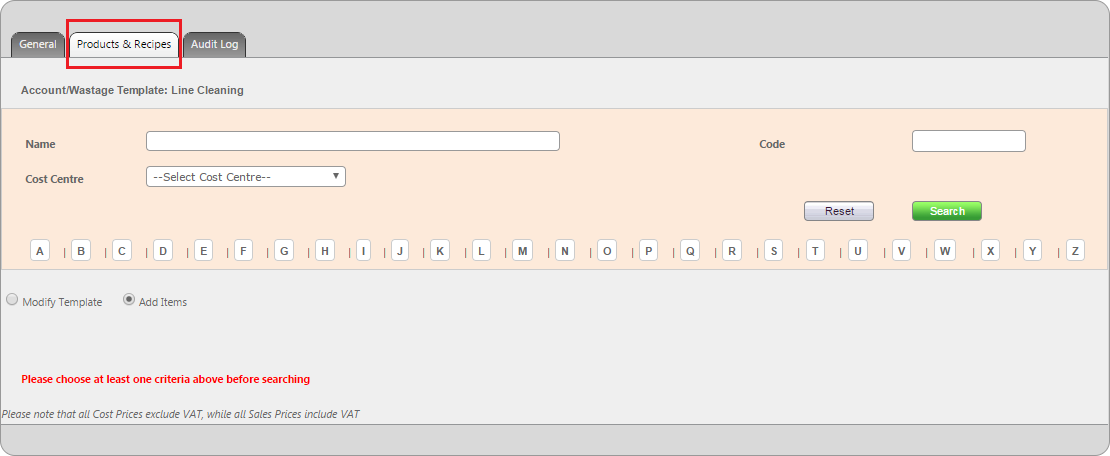The height and width of the screenshot is (456, 1110).
Task: Filter items by letter C
Action: coord(122,251)
